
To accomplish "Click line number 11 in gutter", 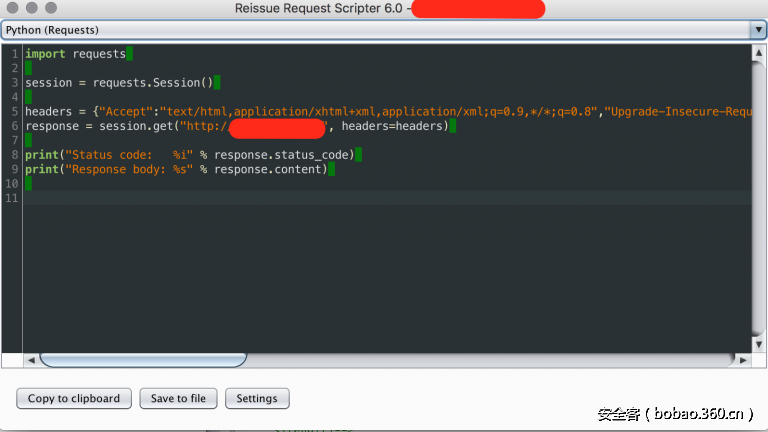I will (x=12, y=198).
